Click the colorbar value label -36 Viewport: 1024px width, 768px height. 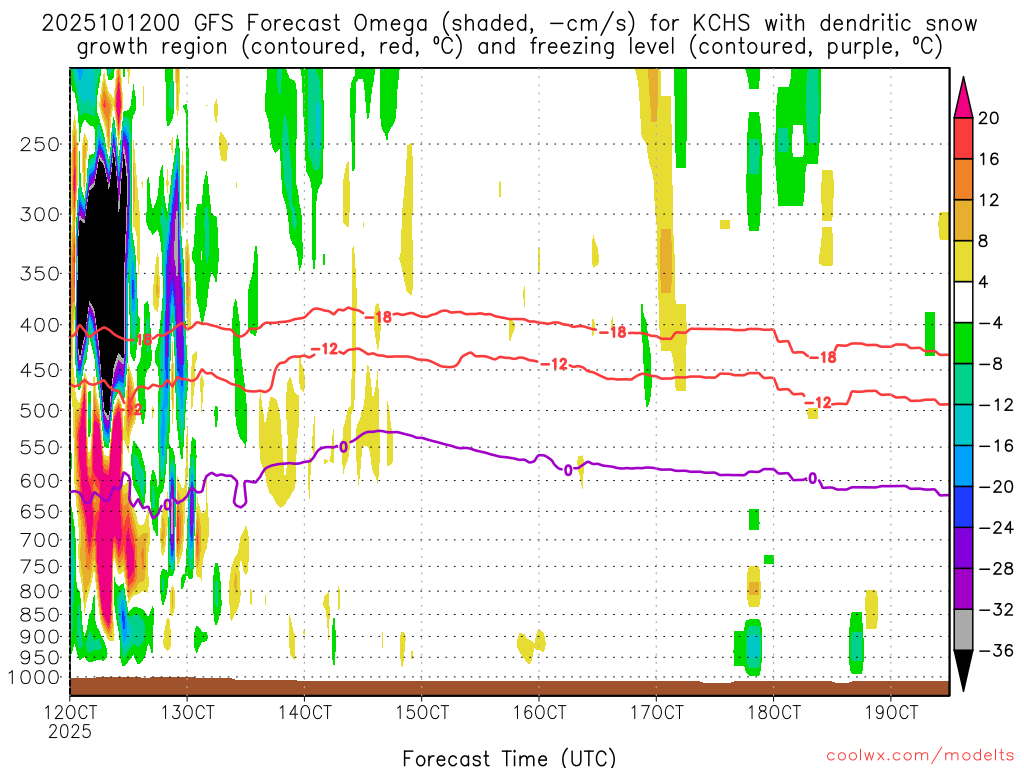click(997, 650)
